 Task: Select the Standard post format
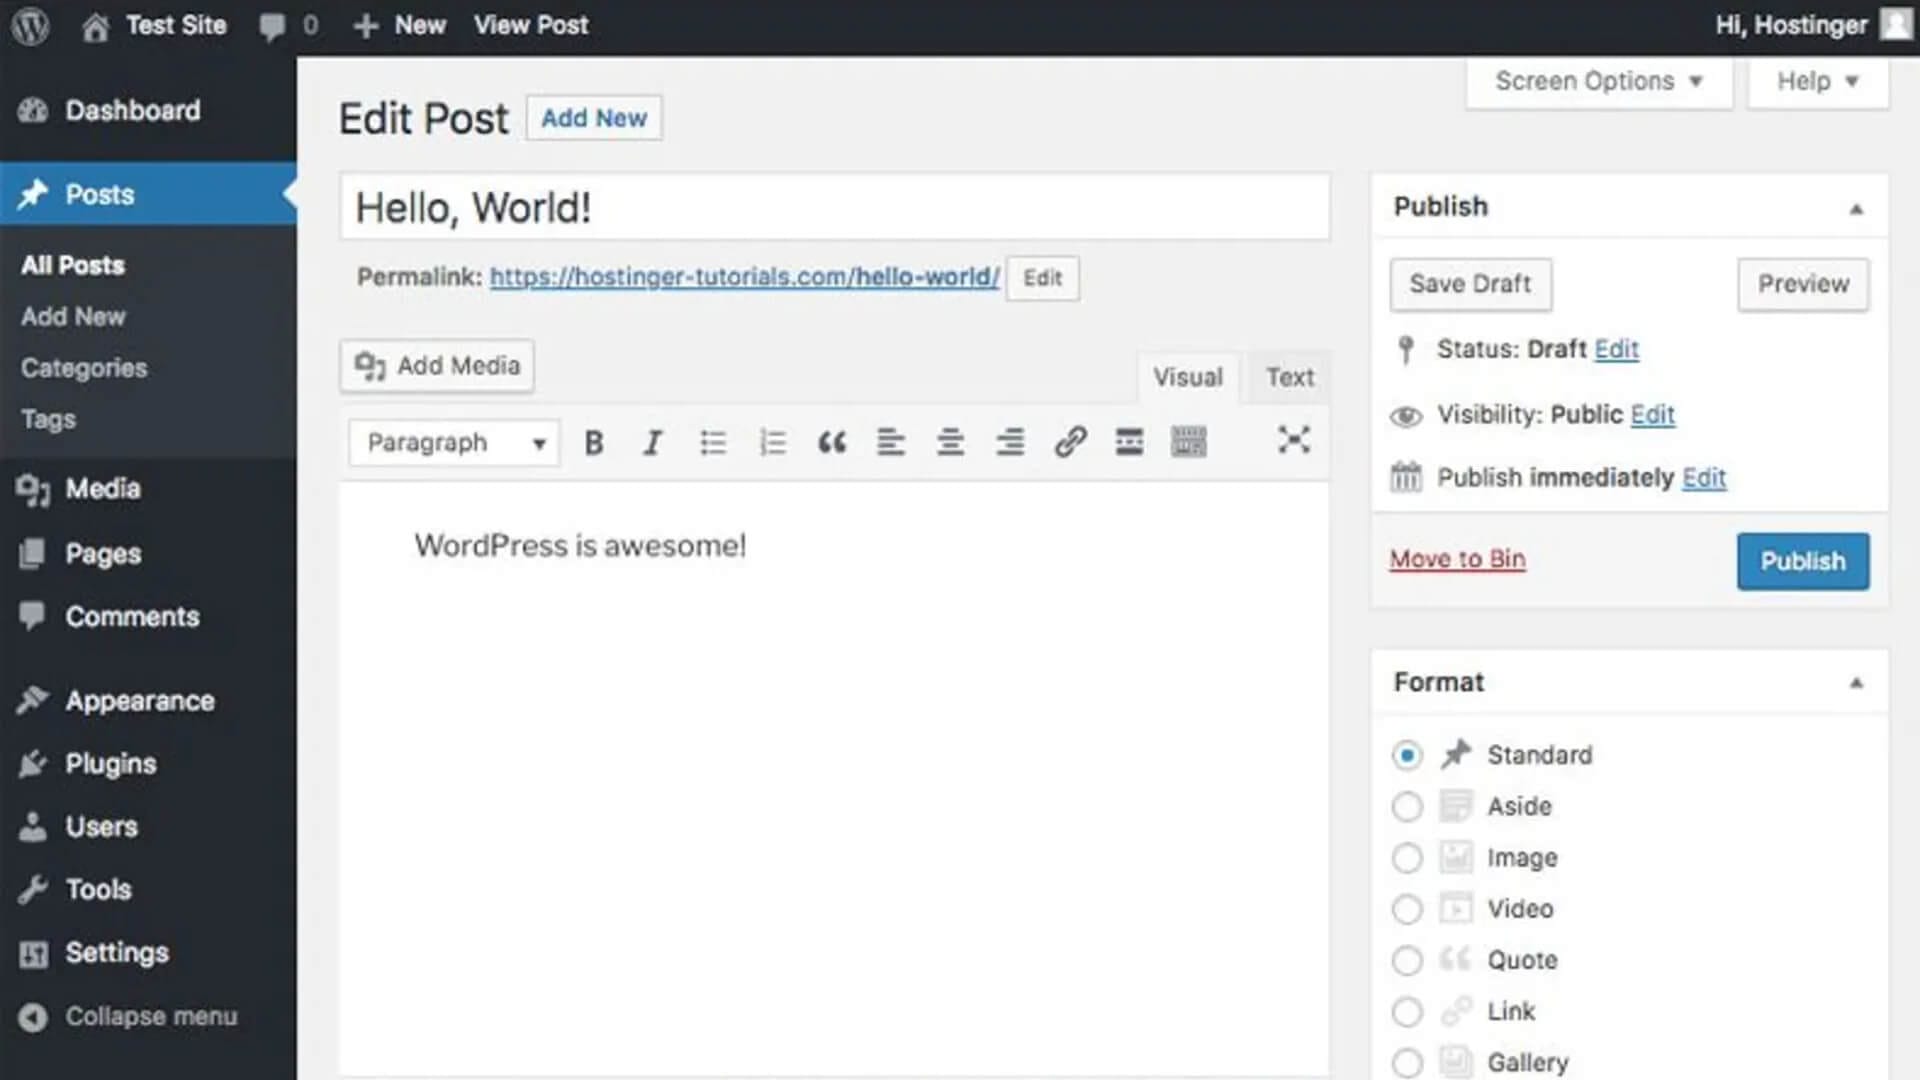tap(1407, 755)
